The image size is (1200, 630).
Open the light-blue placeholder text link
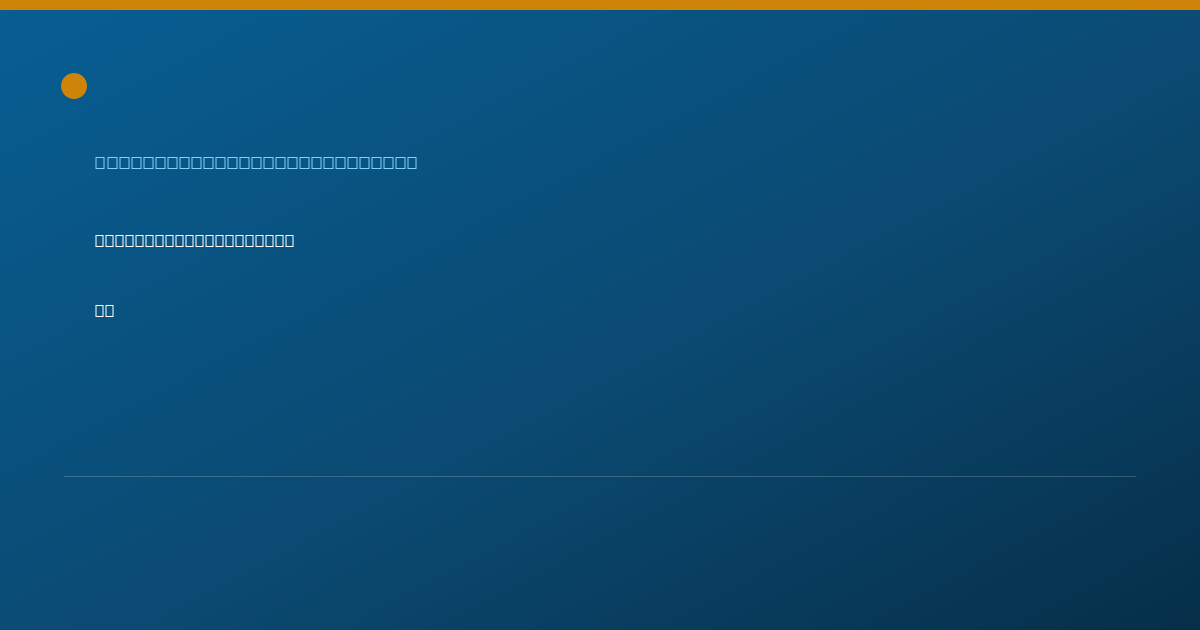(x=256, y=162)
